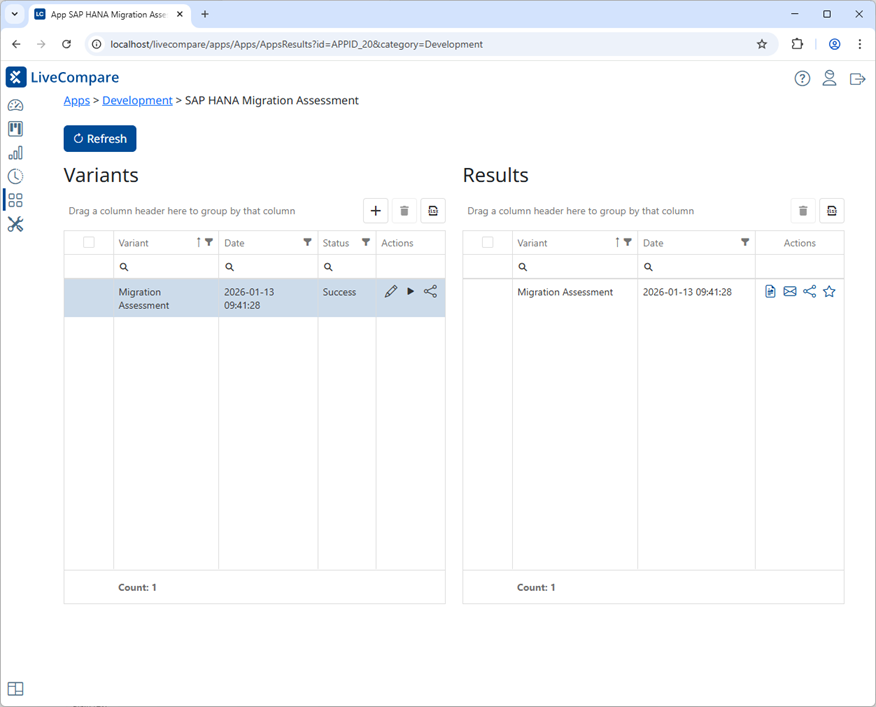The width and height of the screenshot is (876, 707).
Task: Go to Development breadcrumb link
Action: 137,101
